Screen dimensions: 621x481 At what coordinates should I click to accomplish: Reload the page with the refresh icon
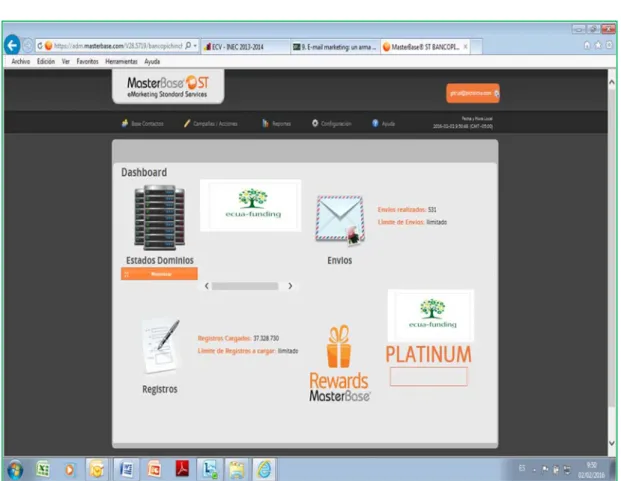click(x=40, y=46)
